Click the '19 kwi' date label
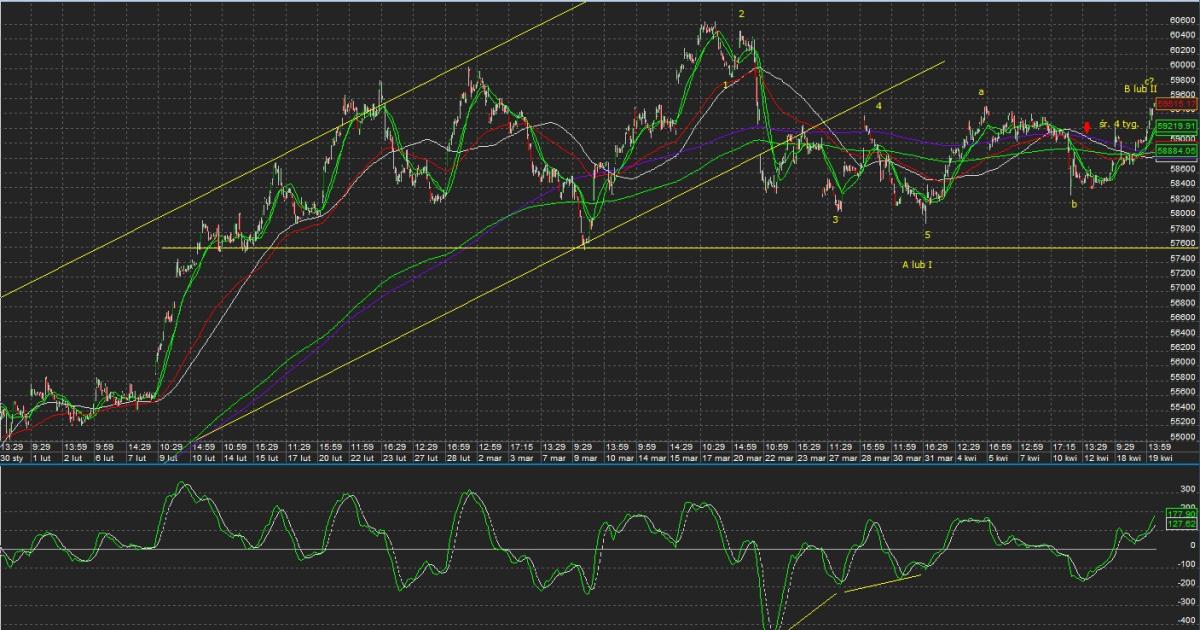The image size is (1200, 630). point(1152,457)
